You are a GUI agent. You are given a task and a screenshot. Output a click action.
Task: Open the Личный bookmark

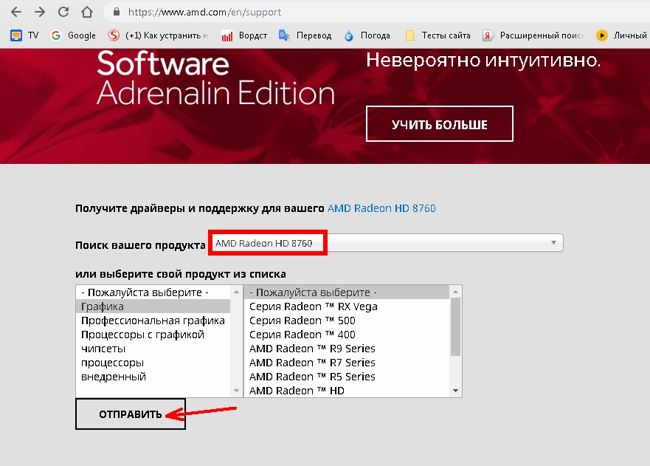tap(621, 36)
